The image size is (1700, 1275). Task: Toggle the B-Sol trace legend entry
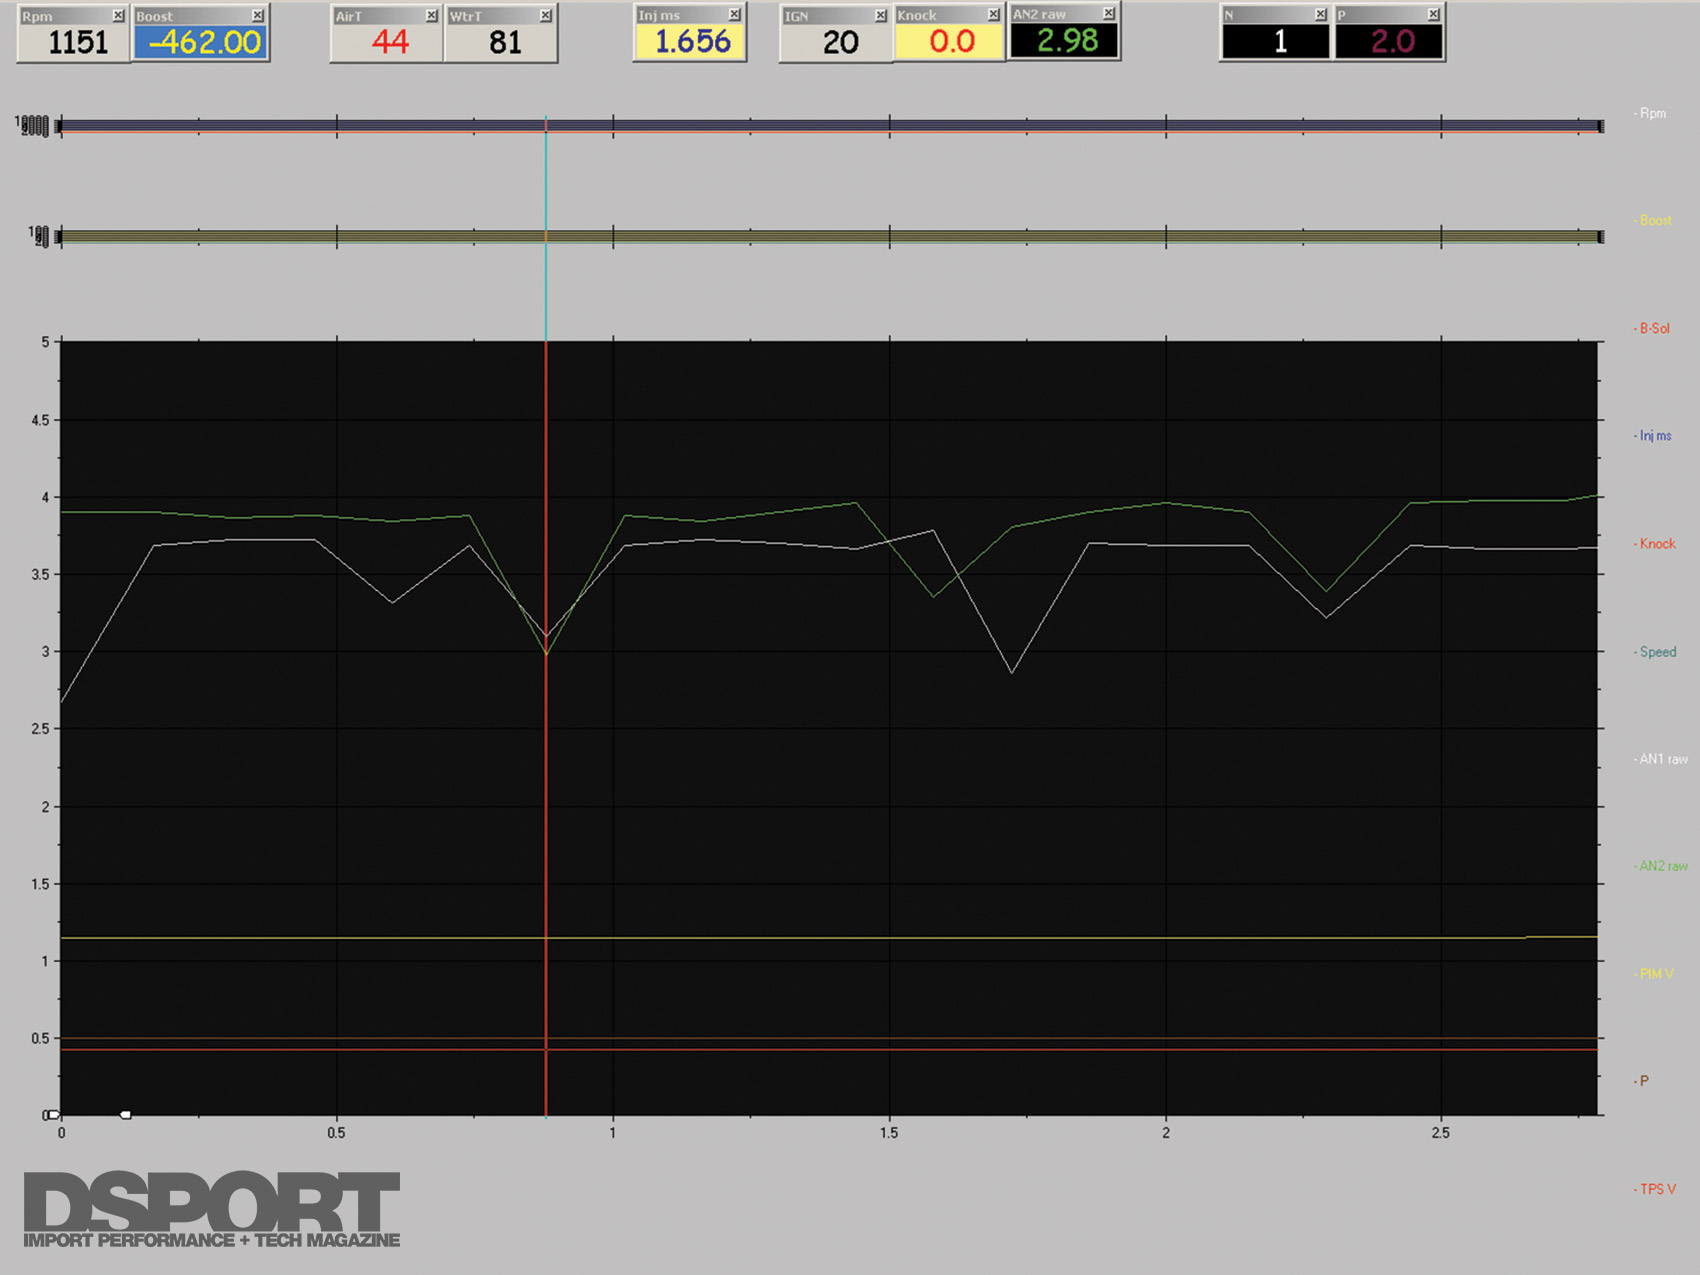coord(1654,328)
